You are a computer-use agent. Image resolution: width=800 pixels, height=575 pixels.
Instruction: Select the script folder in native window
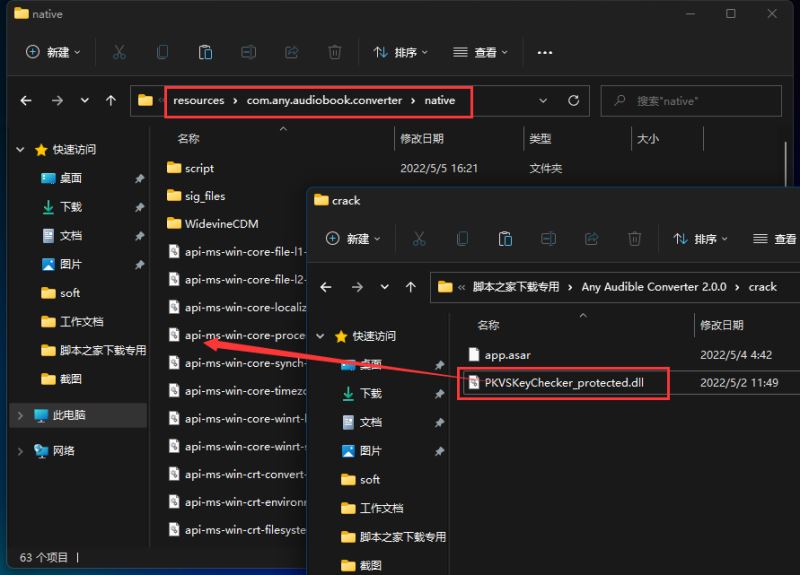190,168
